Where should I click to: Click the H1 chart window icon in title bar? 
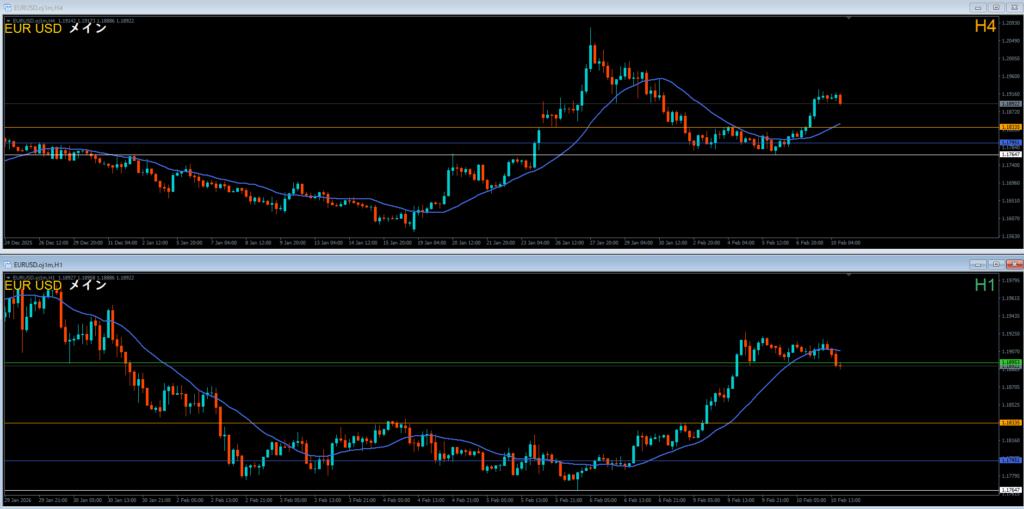pyautogui.click(x=7, y=264)
